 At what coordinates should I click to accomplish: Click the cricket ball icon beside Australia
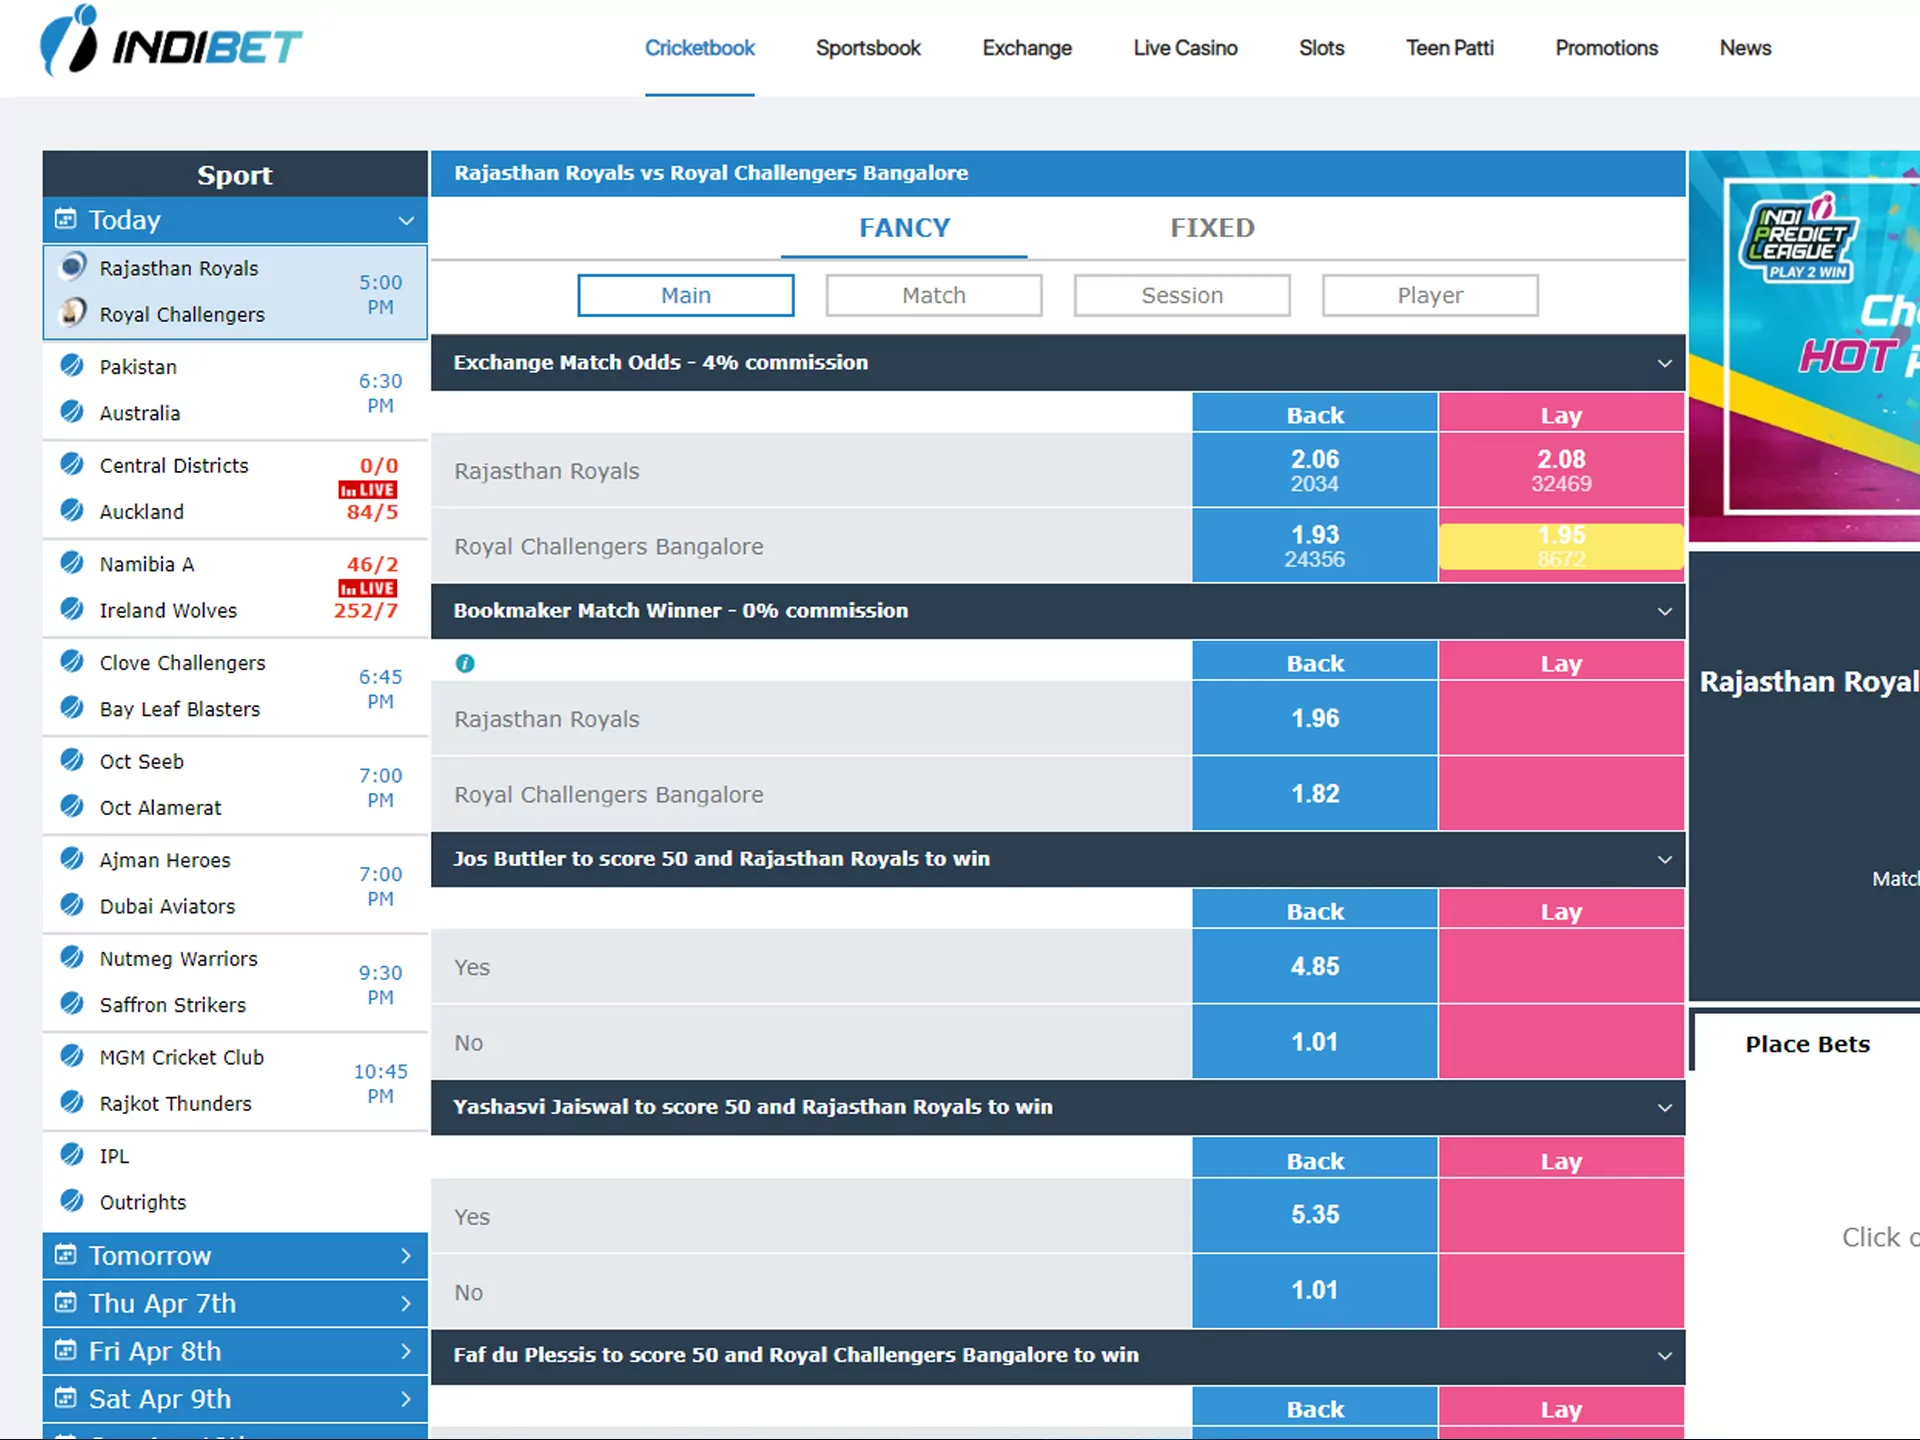[72, 411]
